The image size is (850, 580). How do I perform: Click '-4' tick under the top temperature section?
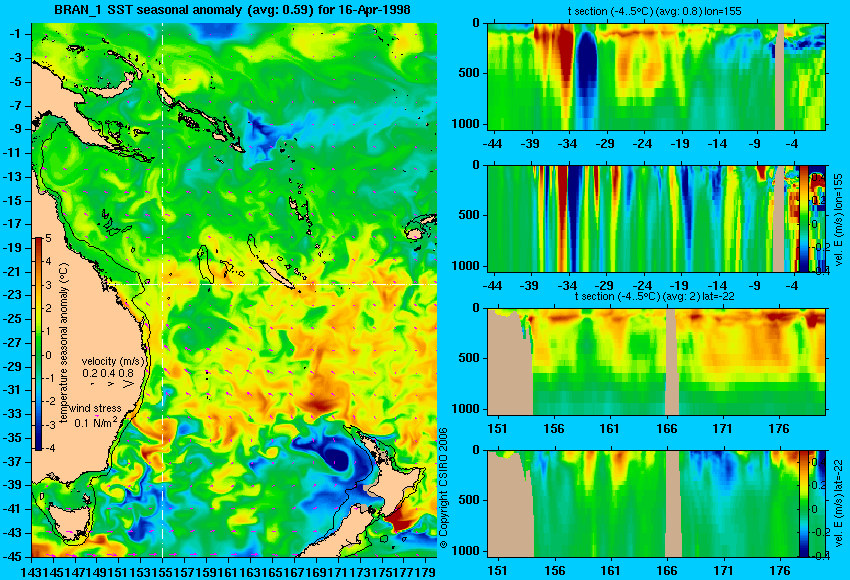[791, 144]
